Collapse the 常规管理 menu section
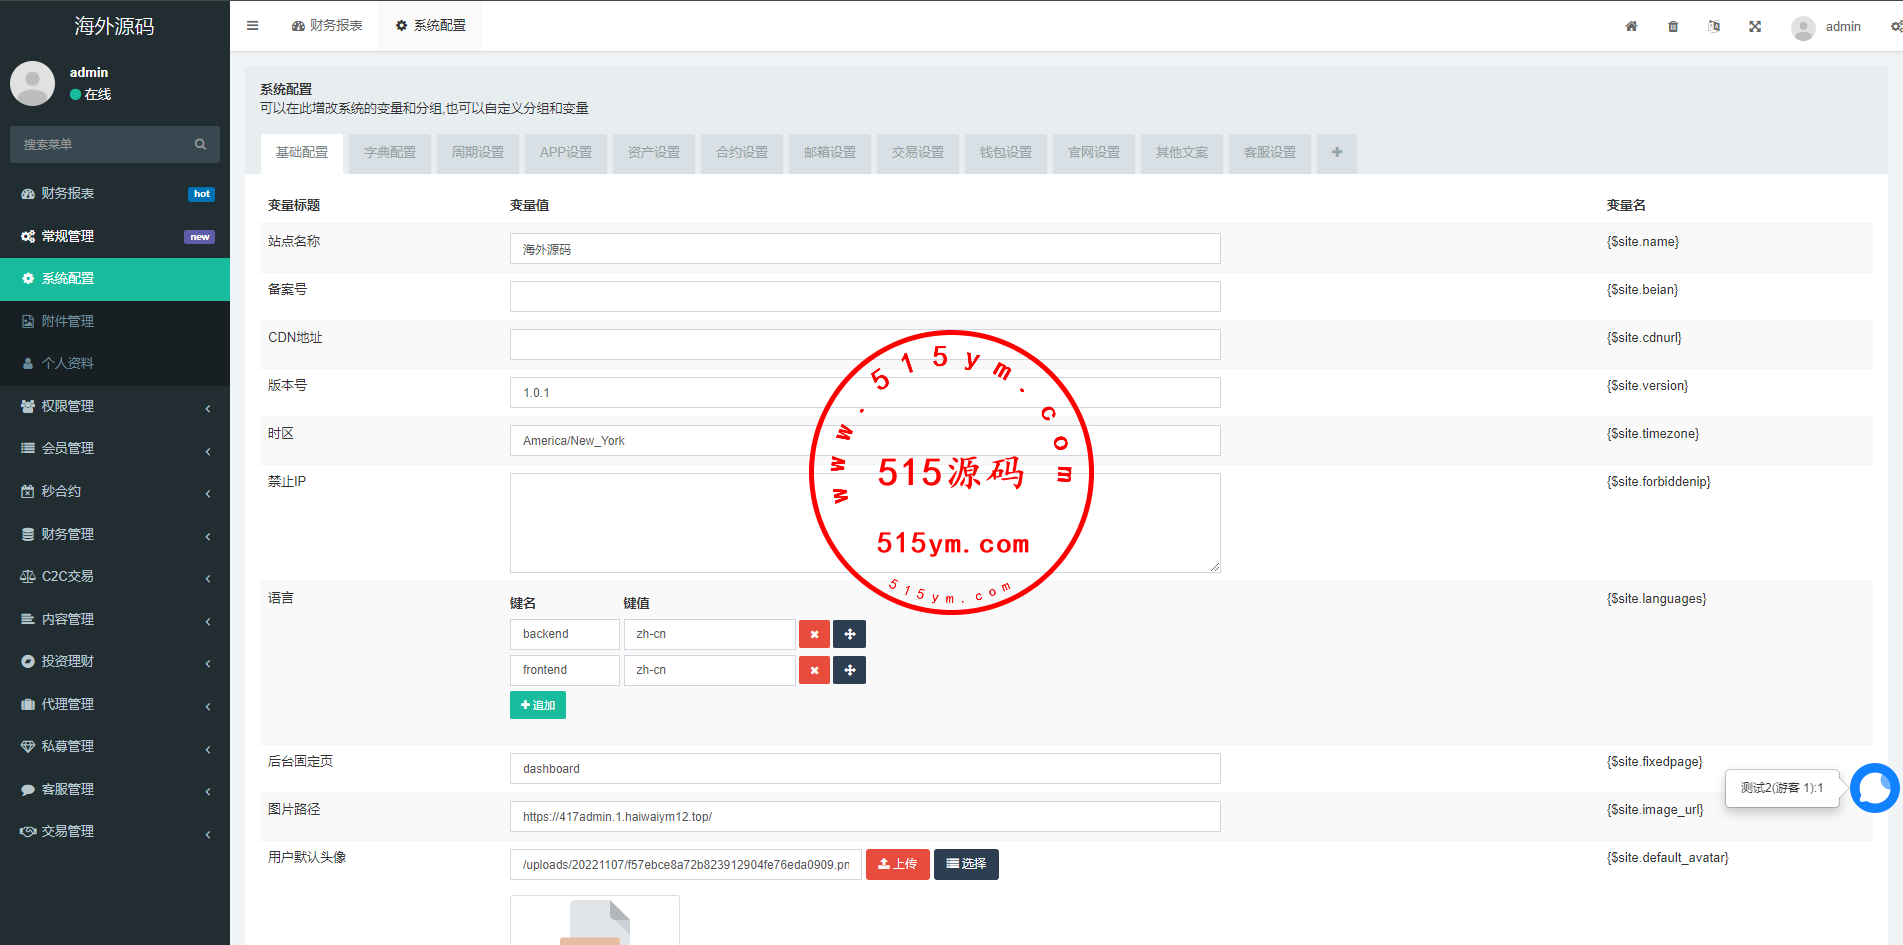Screen dimensions: 1903x945 pos(115,237)
